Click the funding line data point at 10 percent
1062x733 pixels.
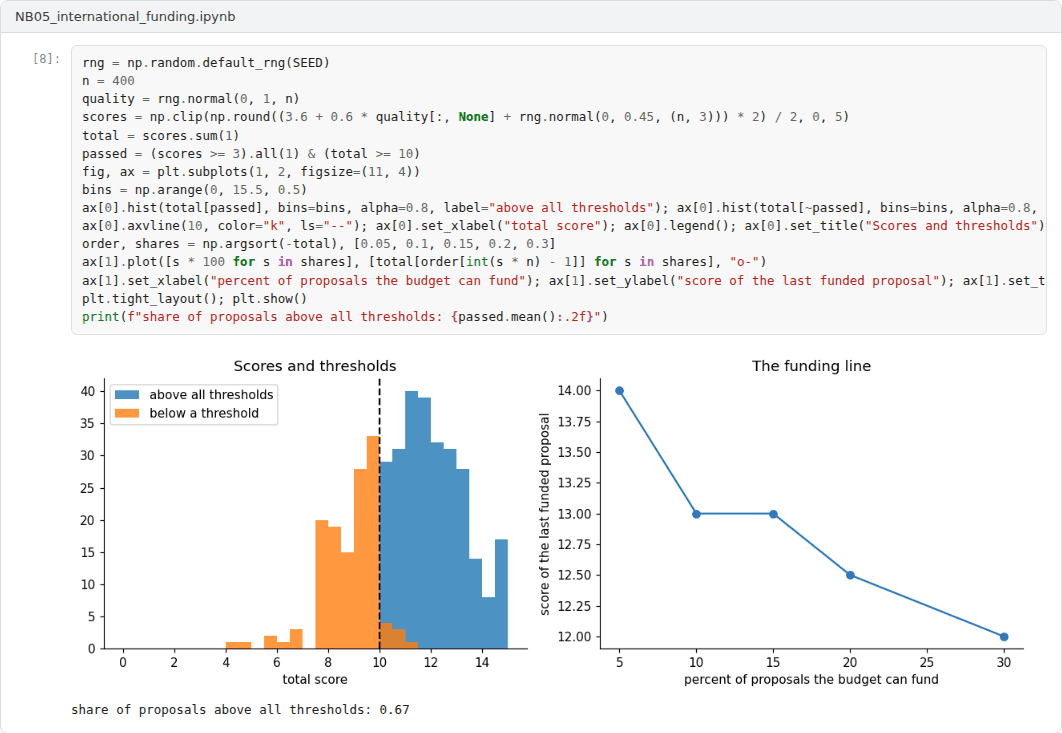point(696,514)
